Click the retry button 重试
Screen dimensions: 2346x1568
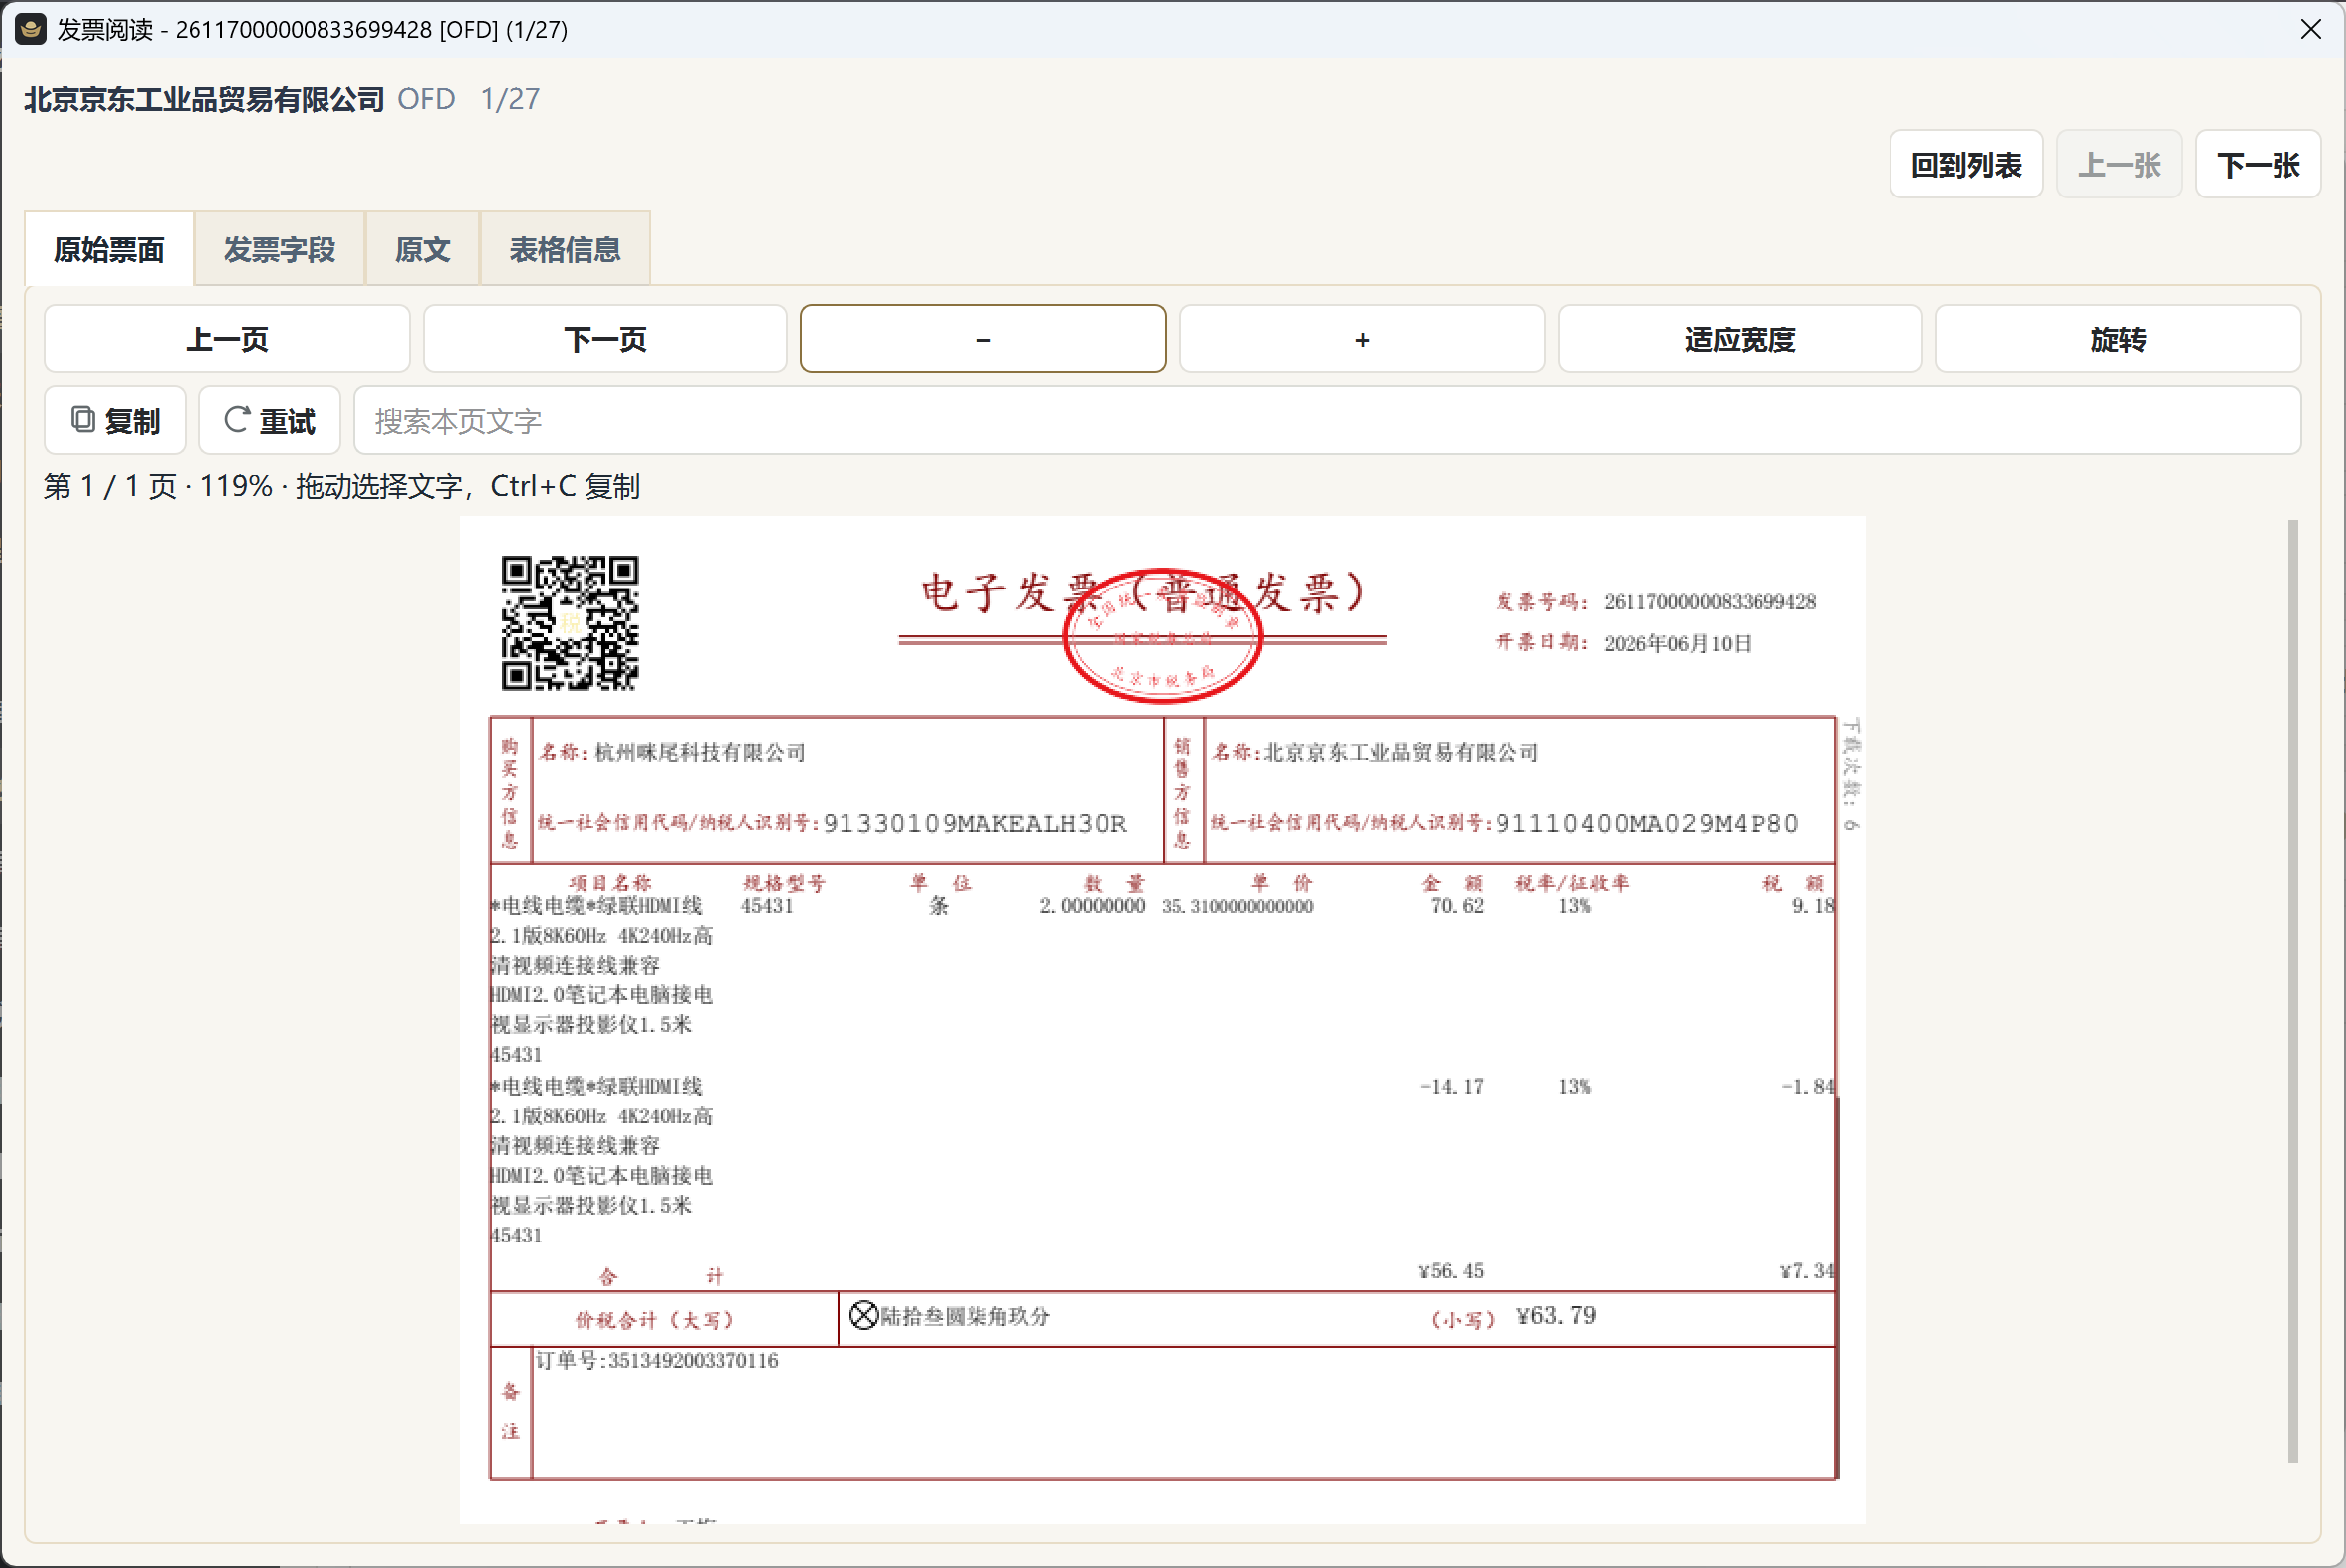click(x=270, y=421)
